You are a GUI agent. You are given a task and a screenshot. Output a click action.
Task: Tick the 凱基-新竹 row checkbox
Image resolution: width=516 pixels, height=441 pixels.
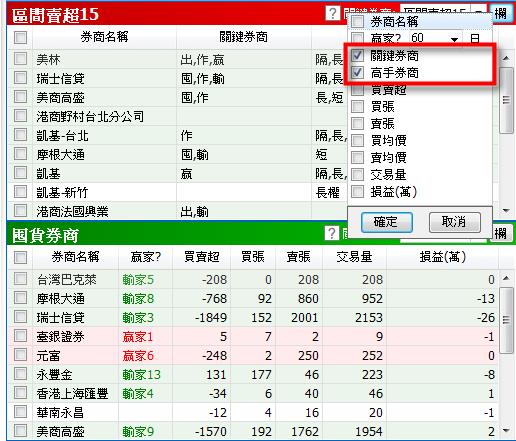[x=21, y=192]
